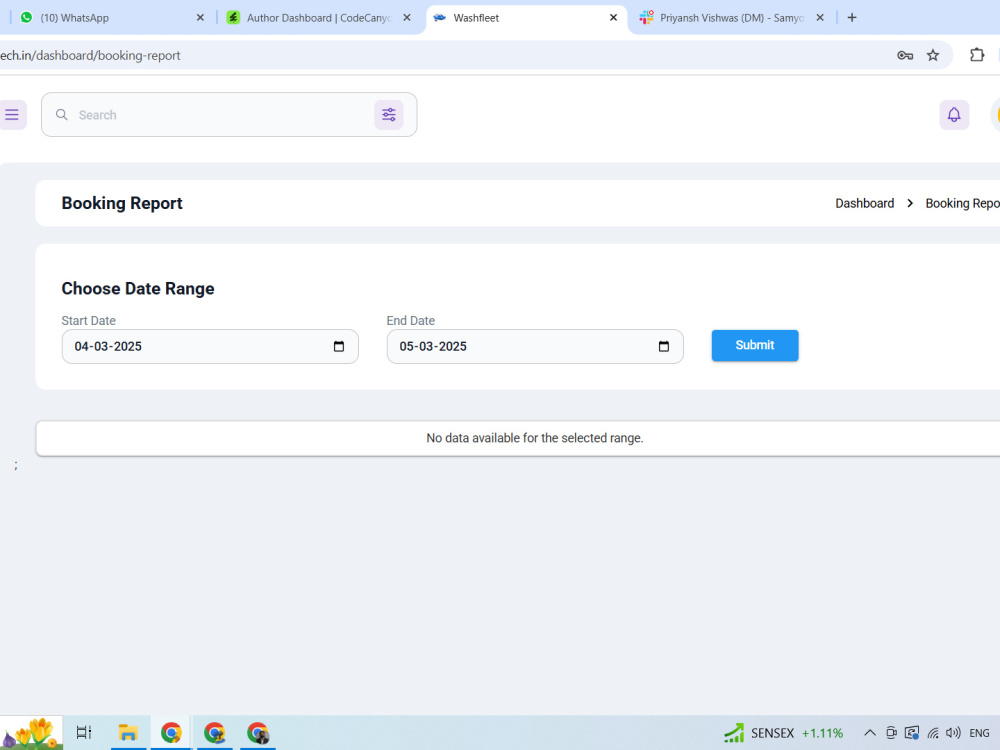Open the Chrome extensions puzzle icon
This screenshot has width=1000, height=750.
pyautogui.click(x=977, y=55)
